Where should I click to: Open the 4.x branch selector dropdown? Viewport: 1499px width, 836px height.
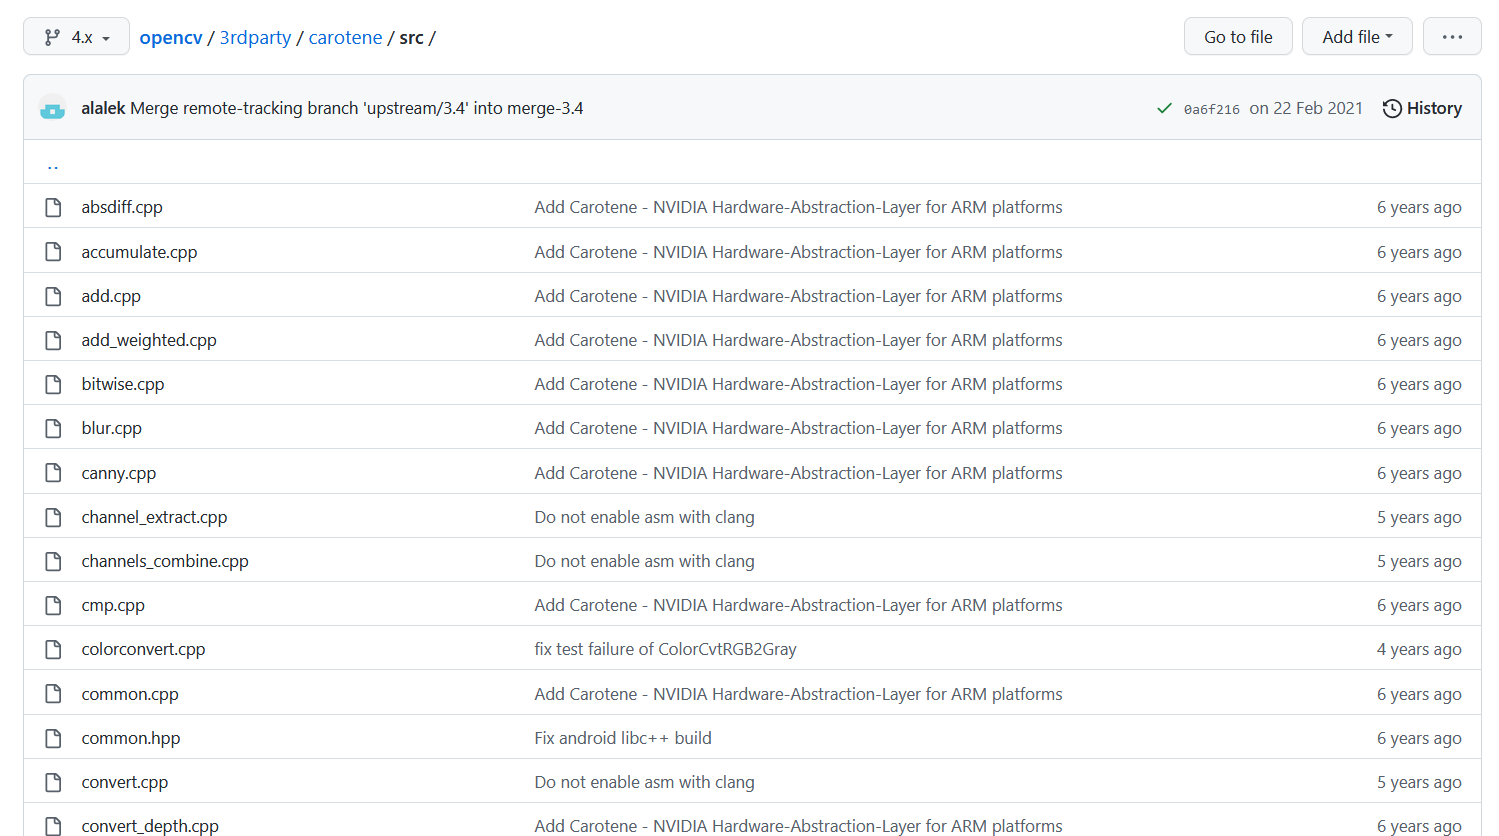click(x=76, y=37)
